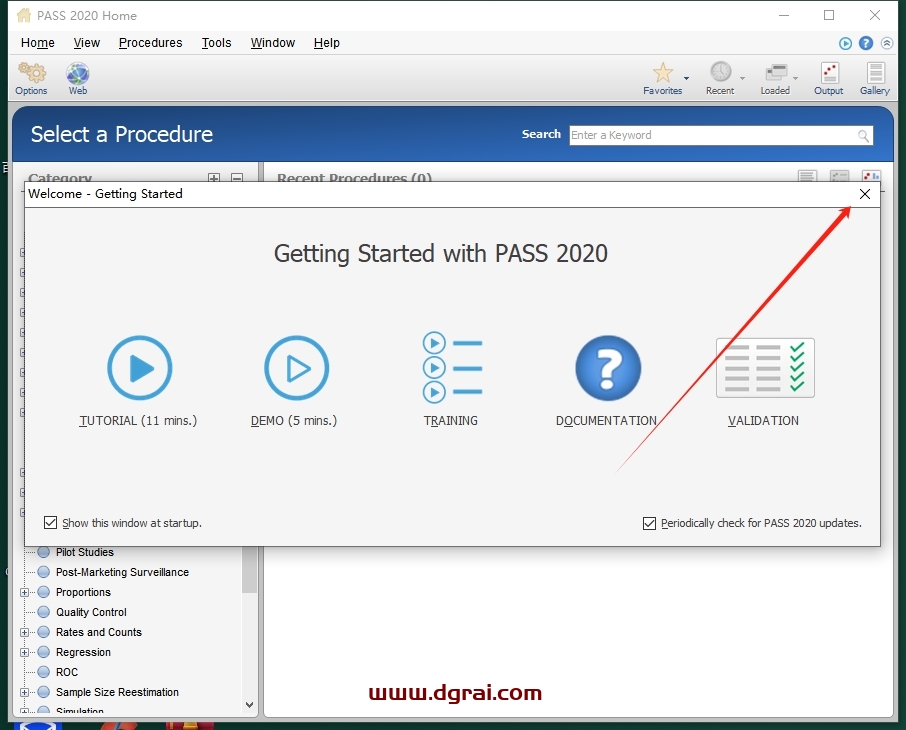Expand all categories with the plus button

coord(214,178)
